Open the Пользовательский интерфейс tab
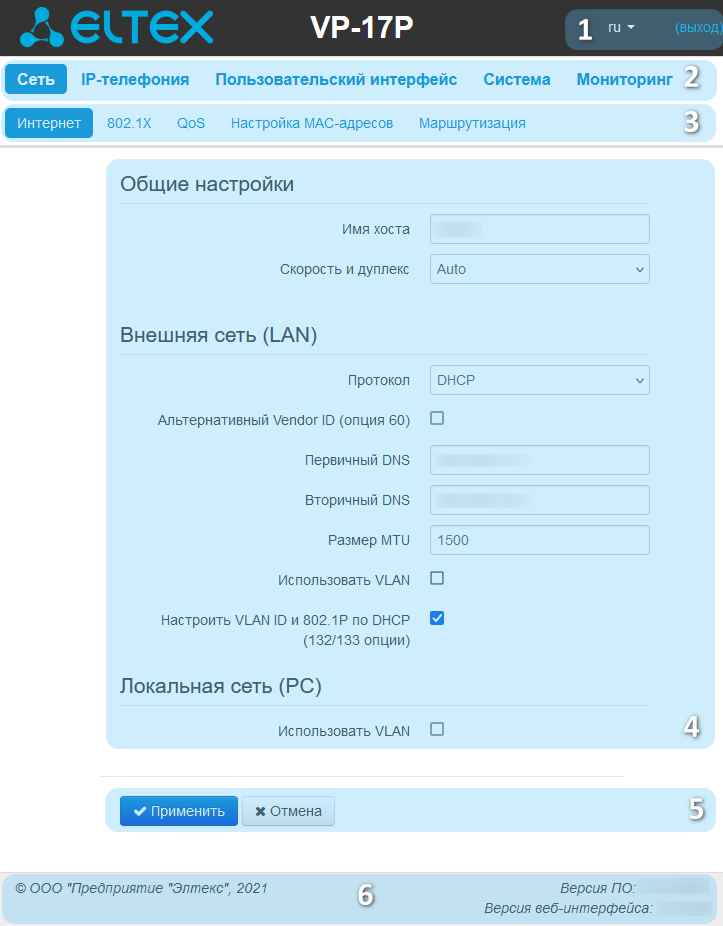 click(x=336, y=79)
